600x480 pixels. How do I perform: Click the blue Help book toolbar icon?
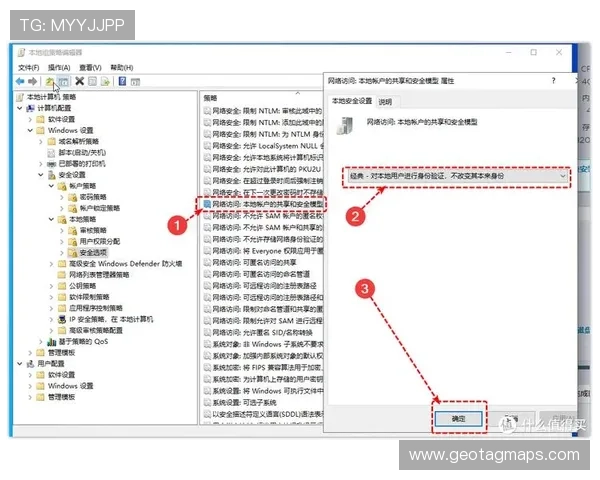point(122,81)
